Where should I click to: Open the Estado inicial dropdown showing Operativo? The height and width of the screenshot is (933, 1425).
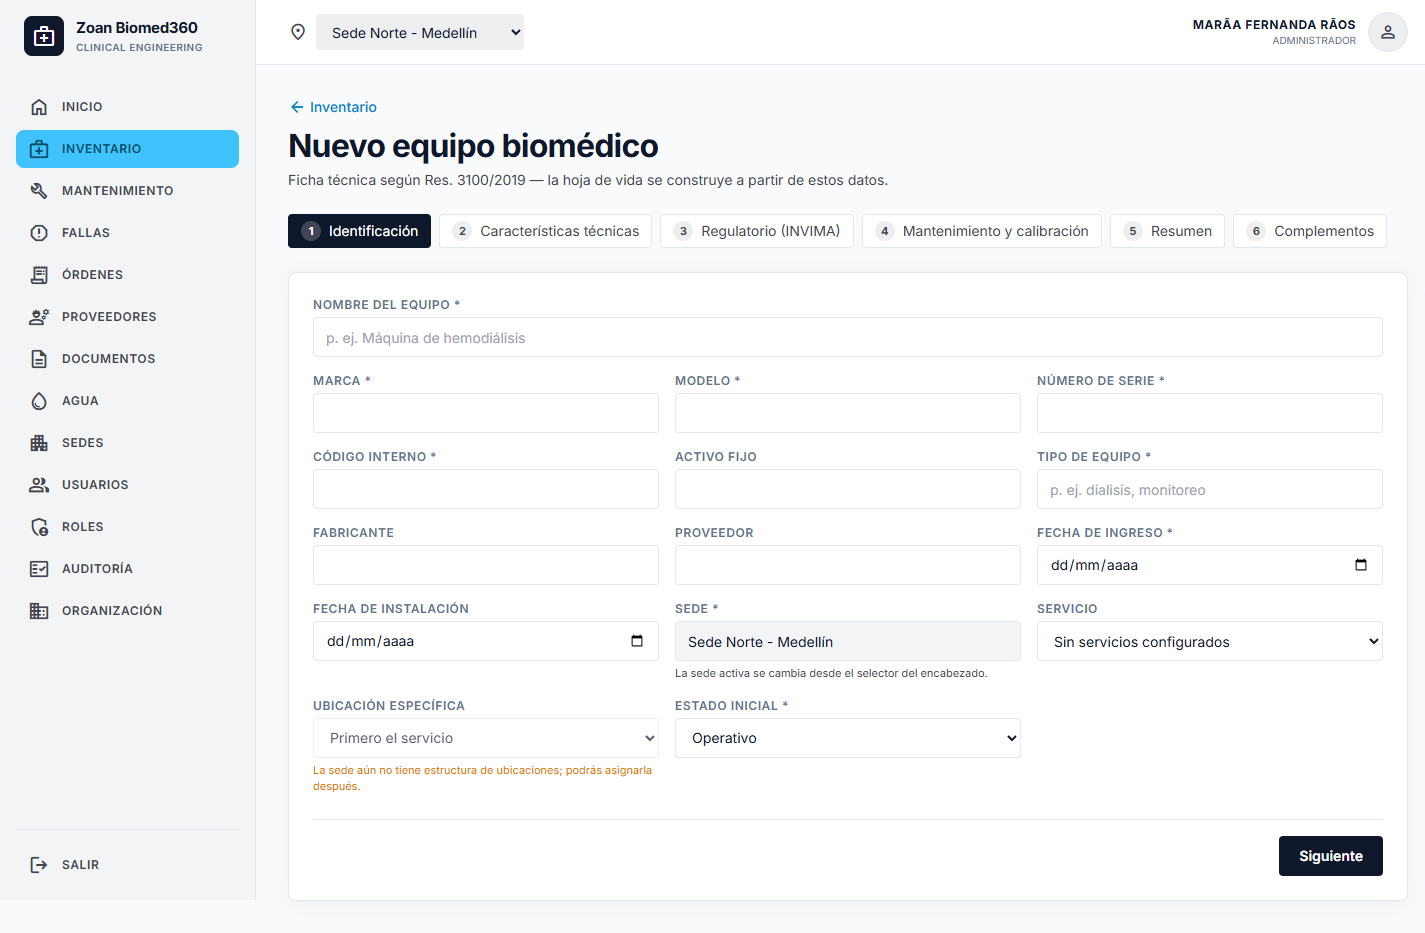point(848,738)
